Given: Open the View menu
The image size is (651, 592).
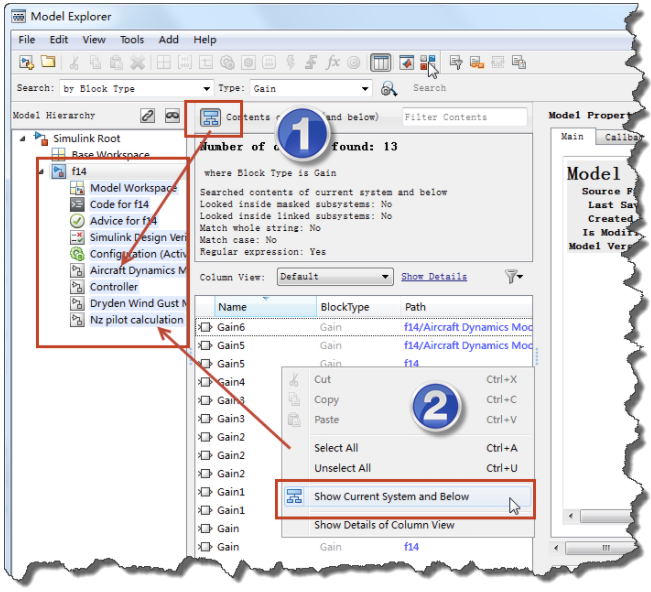Looking at the screenshot, I should point(94,40).
